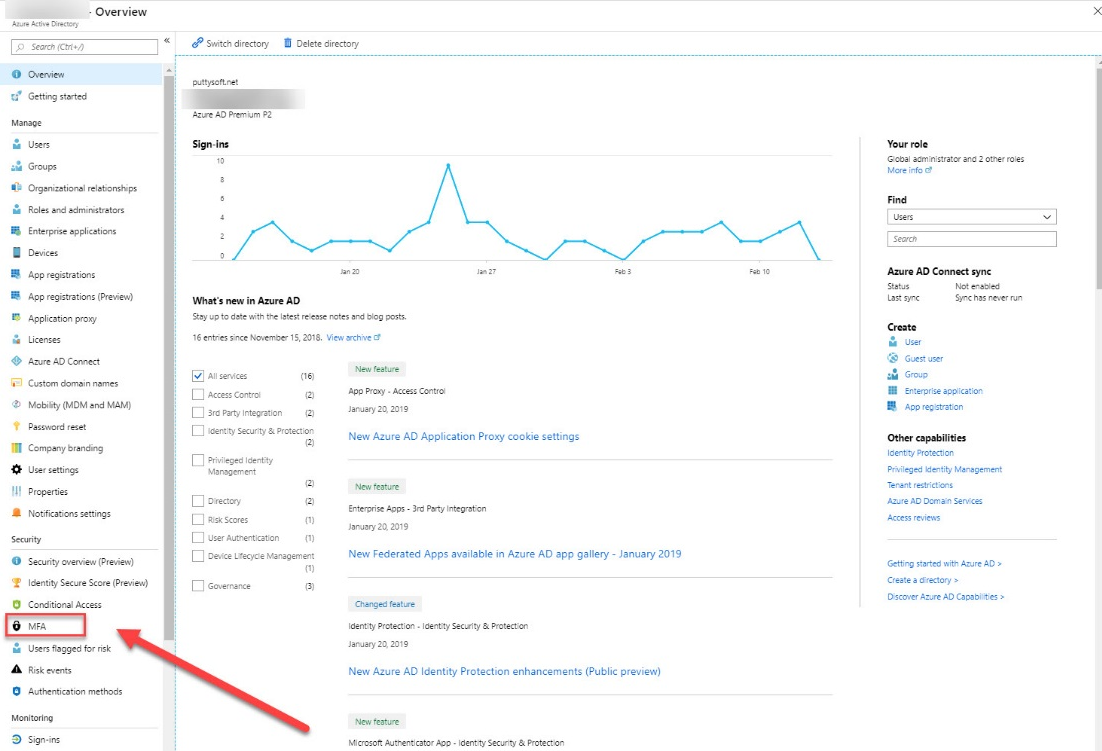Check the Risk Scores checkbox

point(198,520)
